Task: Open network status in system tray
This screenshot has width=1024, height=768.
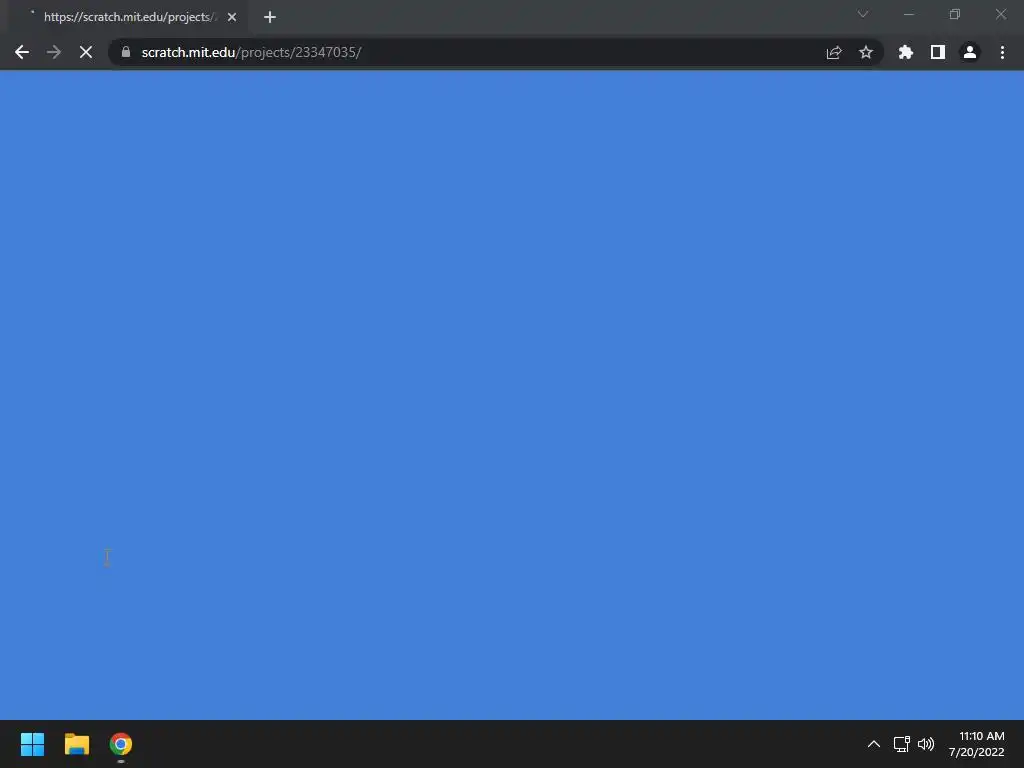Action: click(902, 744)
